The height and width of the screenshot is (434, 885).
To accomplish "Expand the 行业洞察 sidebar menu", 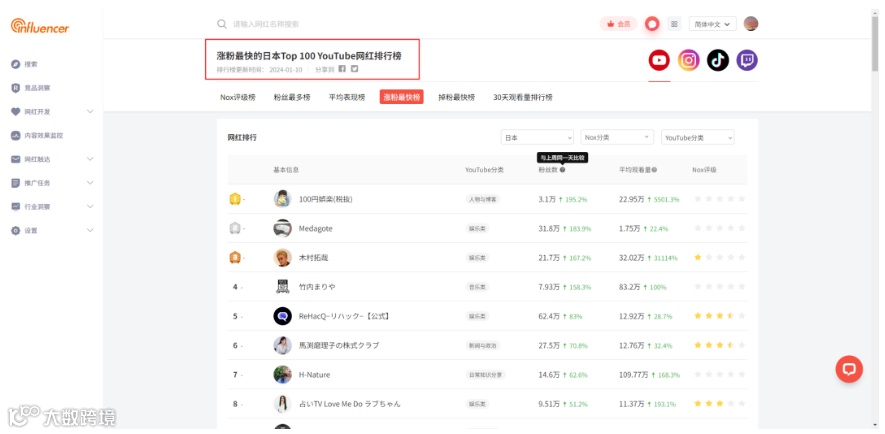I will [x=90, y=207].
